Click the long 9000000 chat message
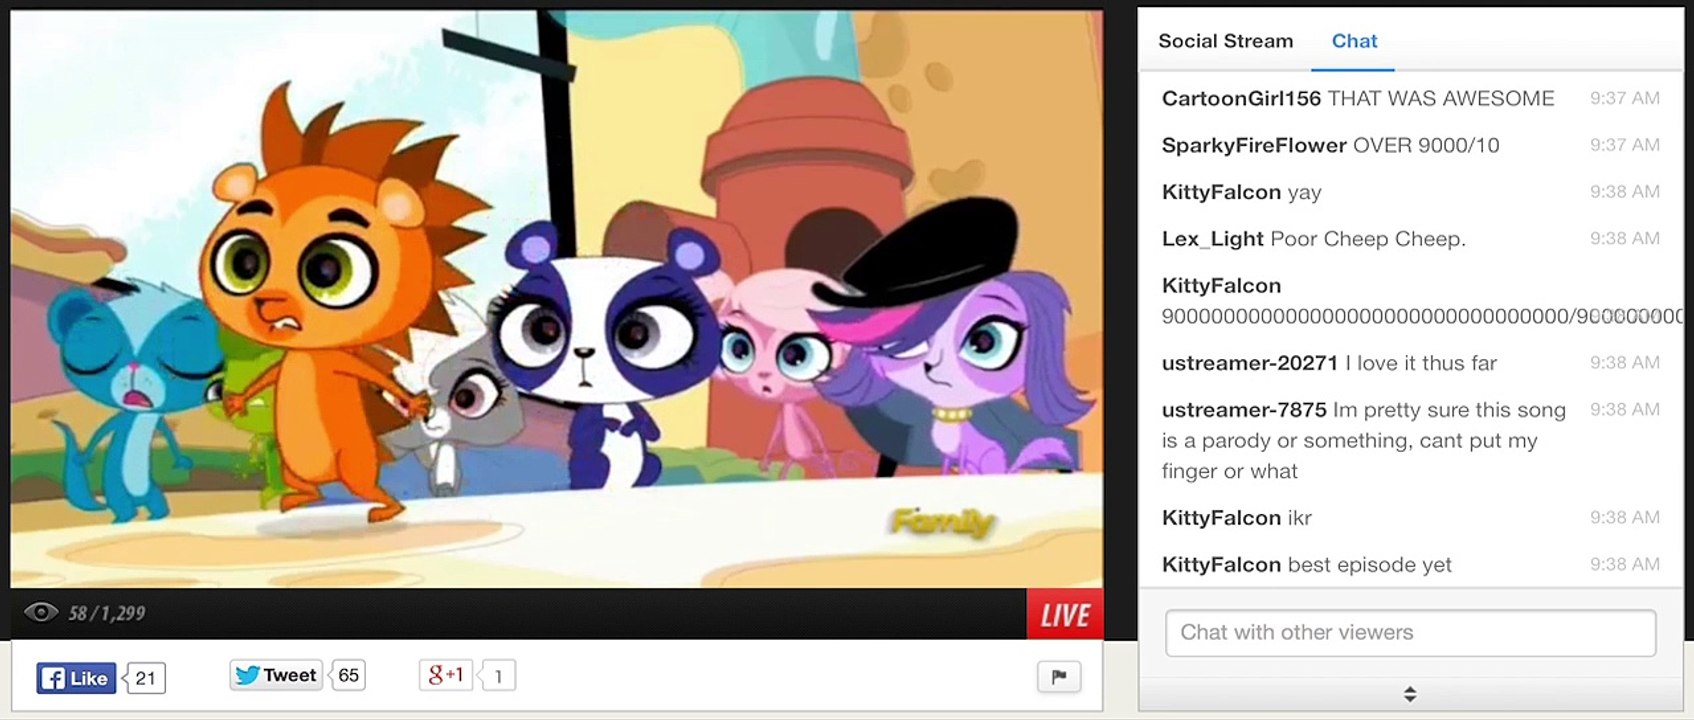This screenshot has width=1694, height=720. pos(1422,317)
